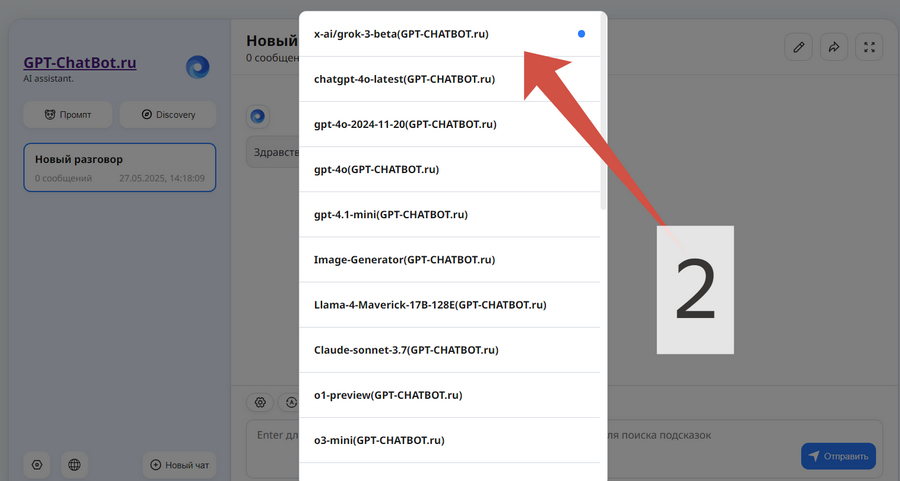Viewport: 900px width, 481px height.
Task: Click the message input field
Action: [564, 448]
